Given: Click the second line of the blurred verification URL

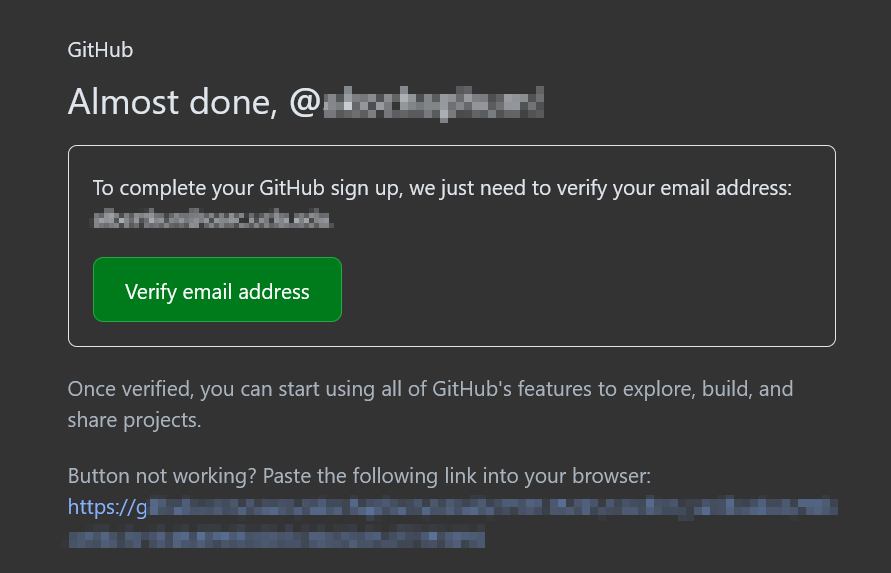Looking at the screenshot, I should (276, 539).
